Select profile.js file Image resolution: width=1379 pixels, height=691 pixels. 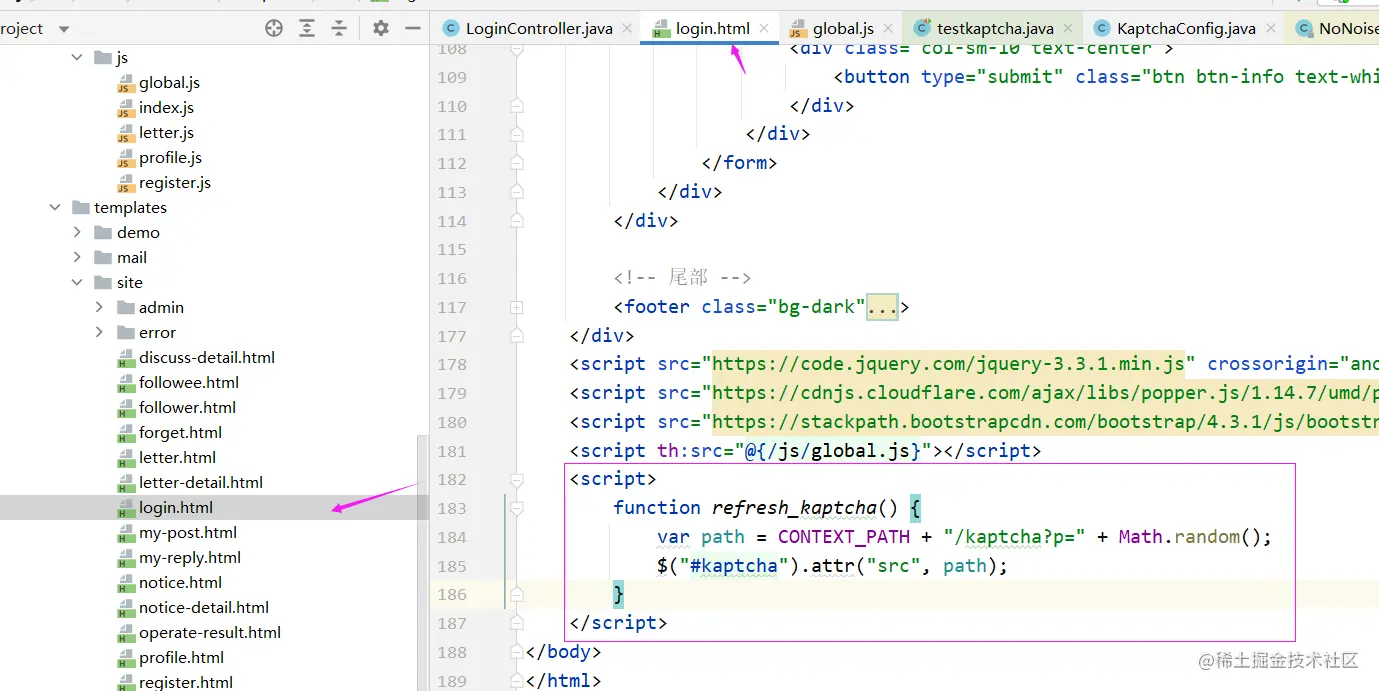[x=170, y=158]
